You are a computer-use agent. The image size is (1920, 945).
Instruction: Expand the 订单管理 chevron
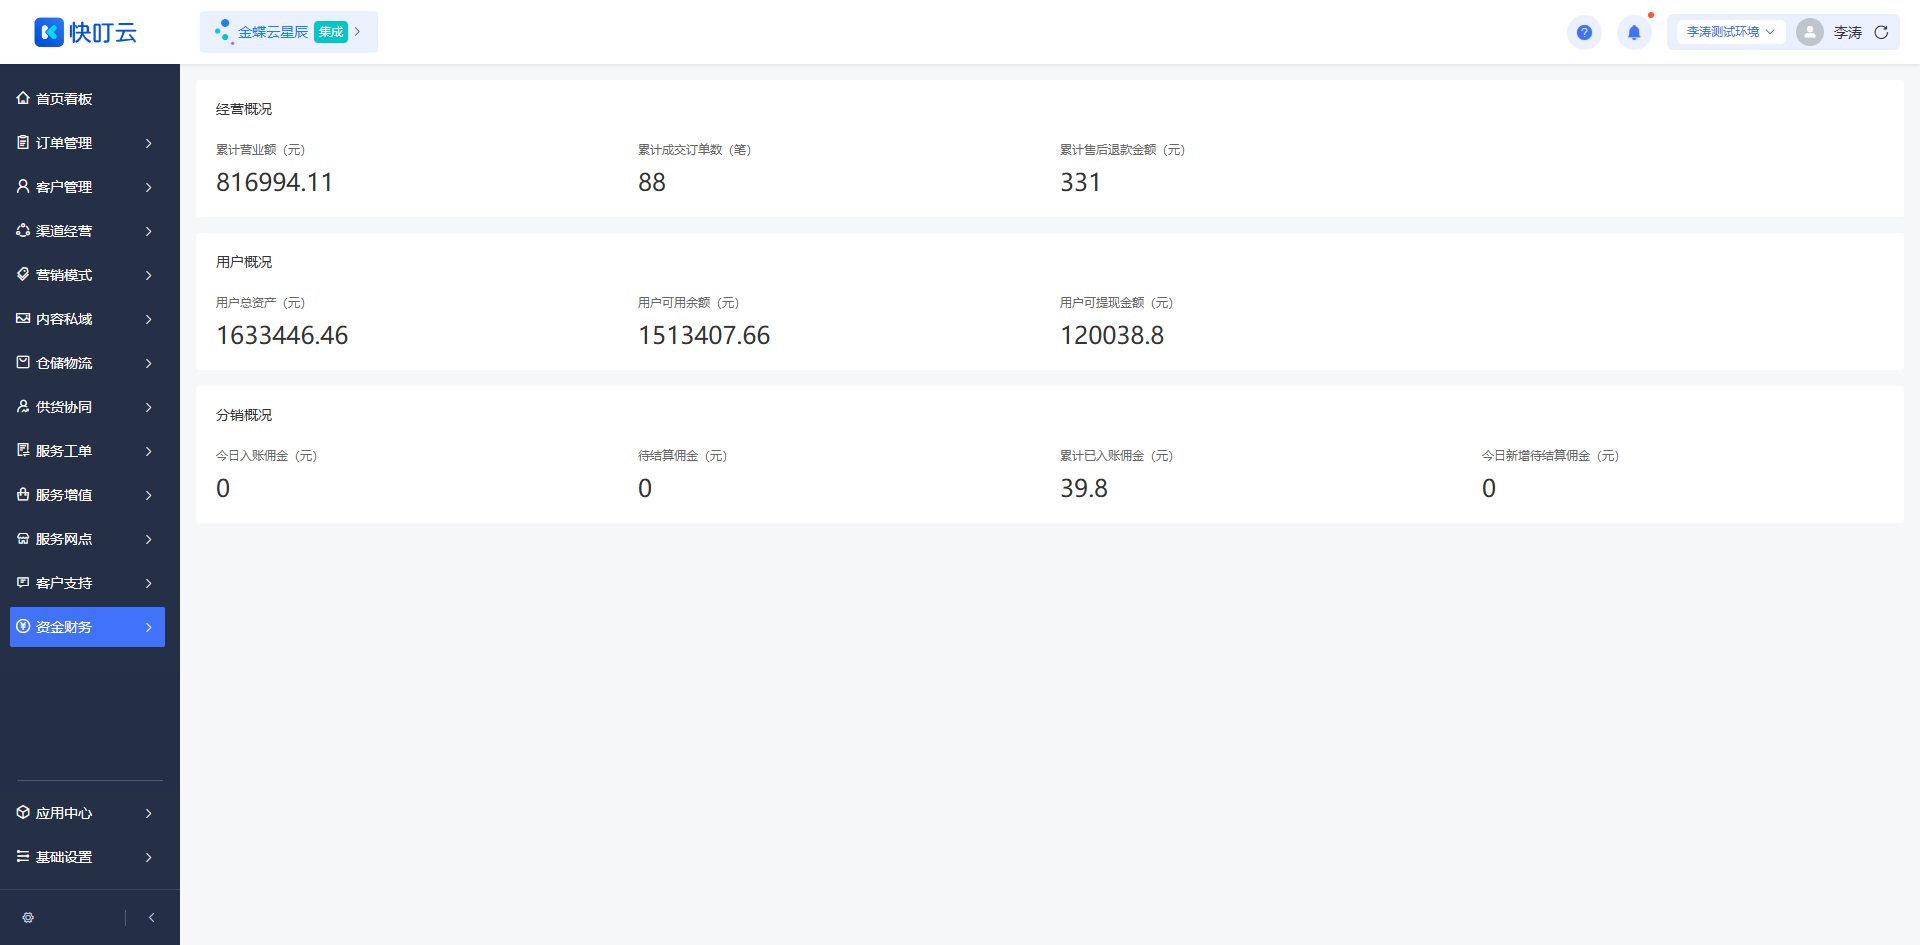click(148, 143)
